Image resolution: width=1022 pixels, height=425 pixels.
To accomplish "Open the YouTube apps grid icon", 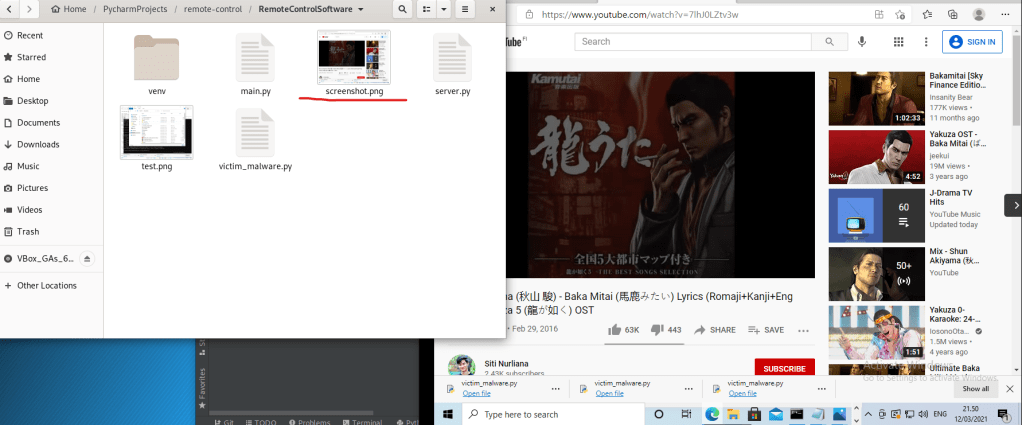I will click(x=898, y=42).
